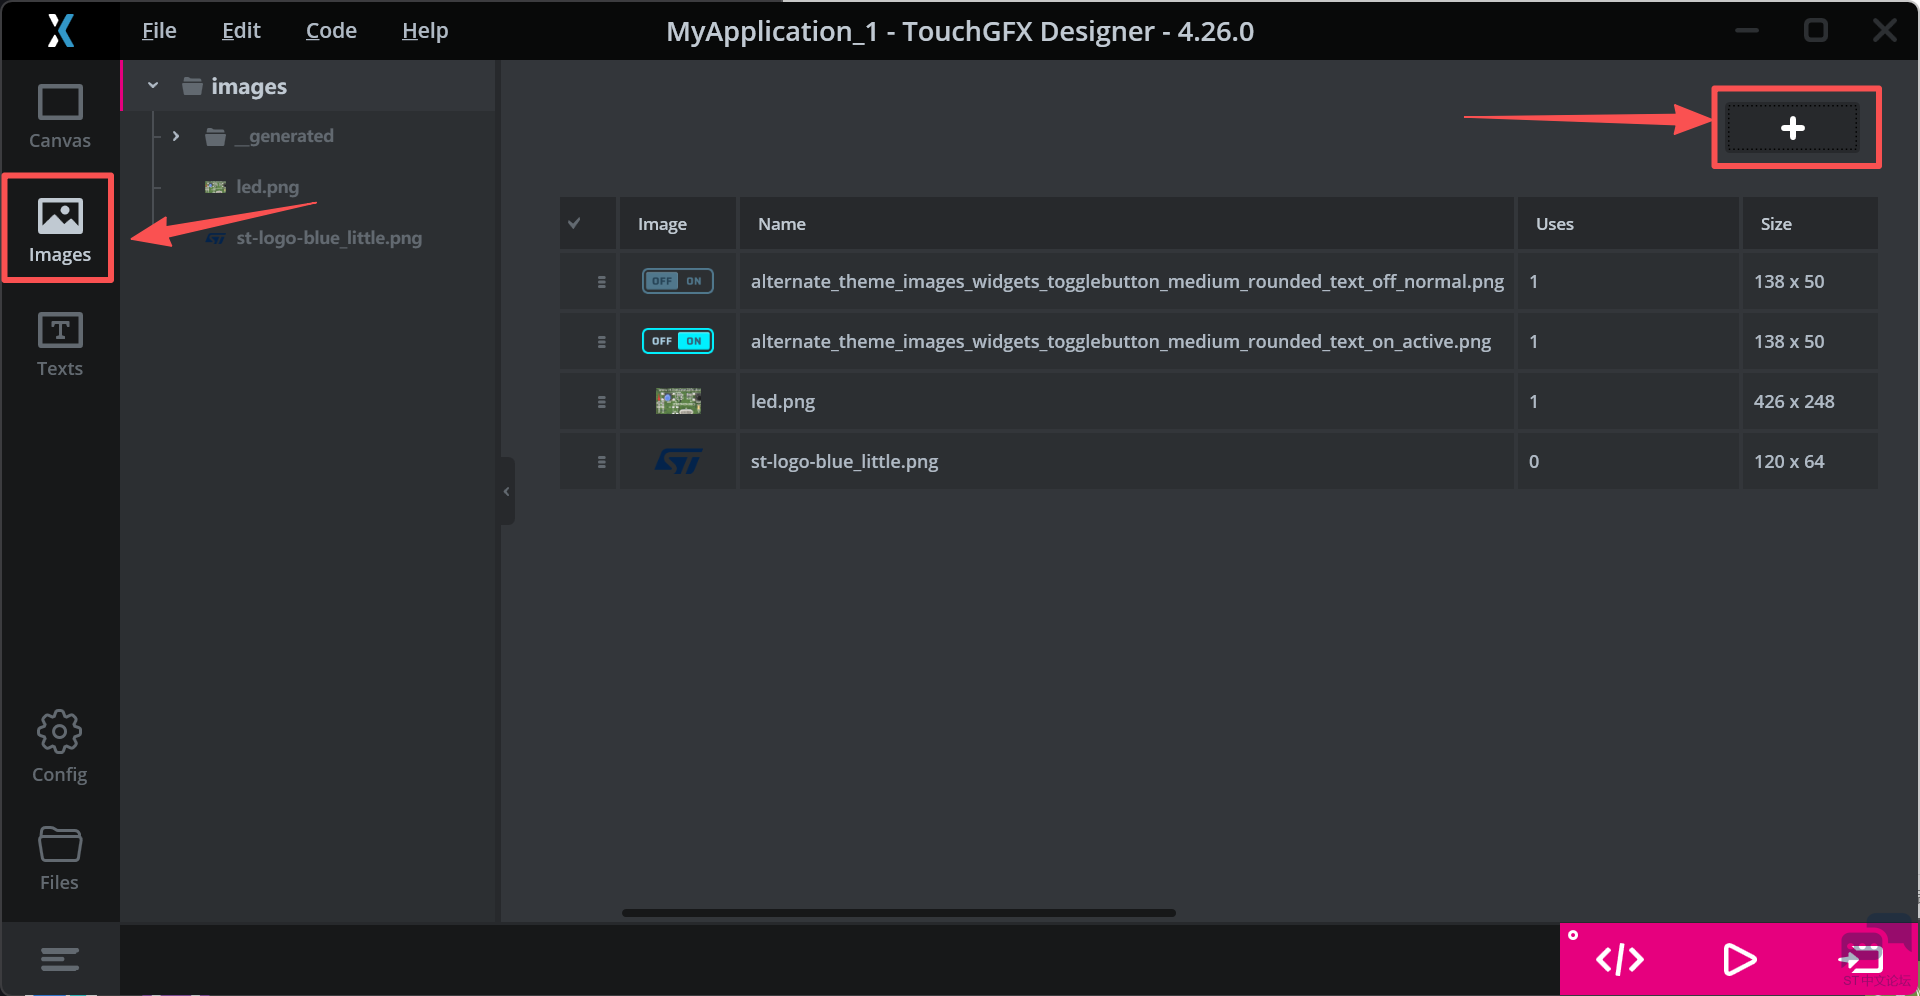Open the Config settings
This screenshot has width=1920, height=996.
click(59, 747)
